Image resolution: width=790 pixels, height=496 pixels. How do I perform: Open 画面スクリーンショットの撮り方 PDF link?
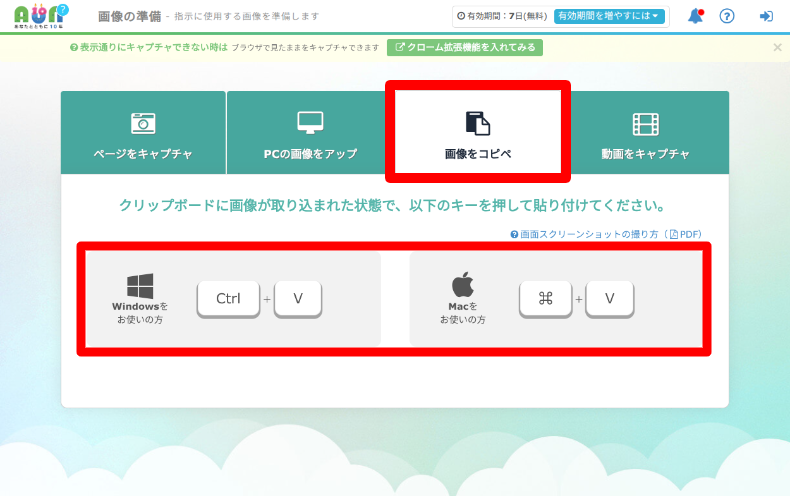pos(606,234)
